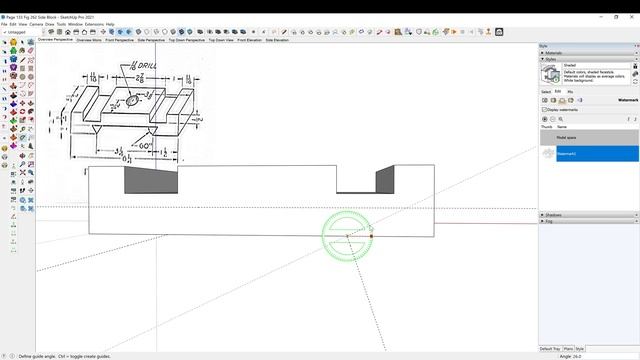Screen dimensions: 640x360
Task: Switch to Side Perspective scene tab
Action: point(151,40)
